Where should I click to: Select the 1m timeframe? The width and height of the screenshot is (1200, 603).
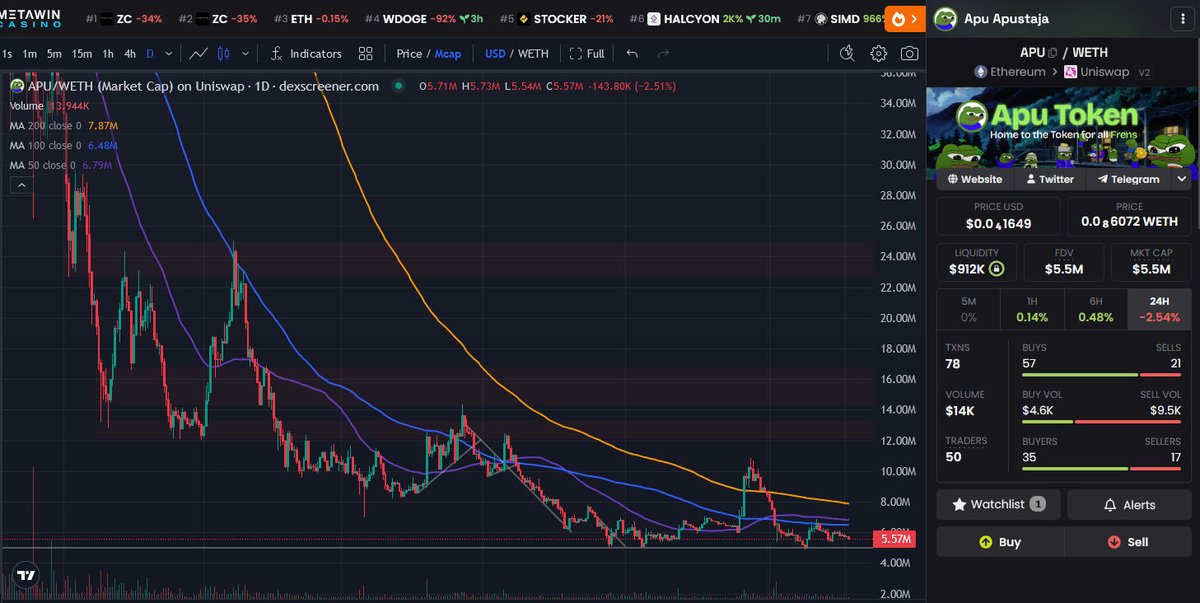(x=30, y=53)
